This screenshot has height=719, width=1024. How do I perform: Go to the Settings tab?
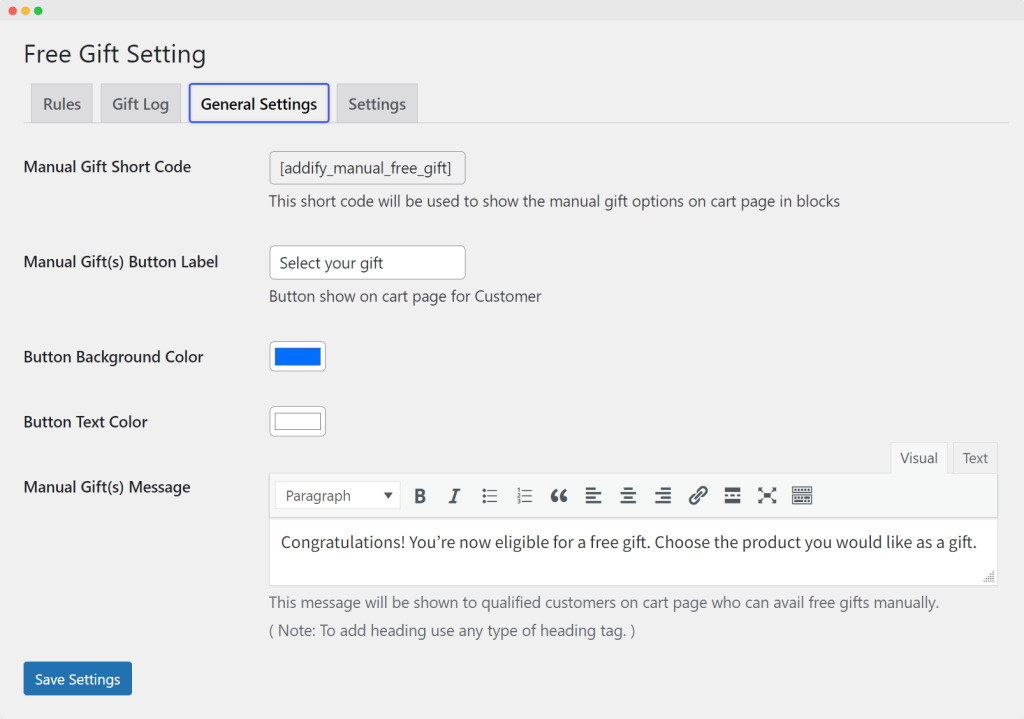[x=377, y=104]
